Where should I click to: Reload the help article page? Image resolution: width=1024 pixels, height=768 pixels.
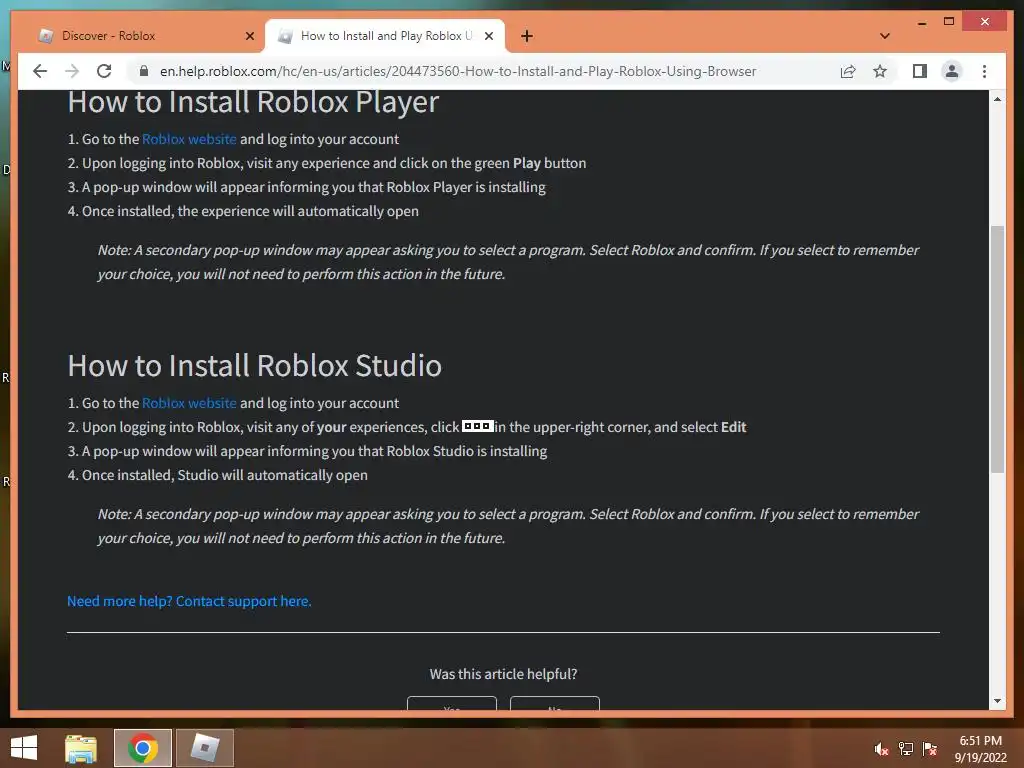point(104,71)
